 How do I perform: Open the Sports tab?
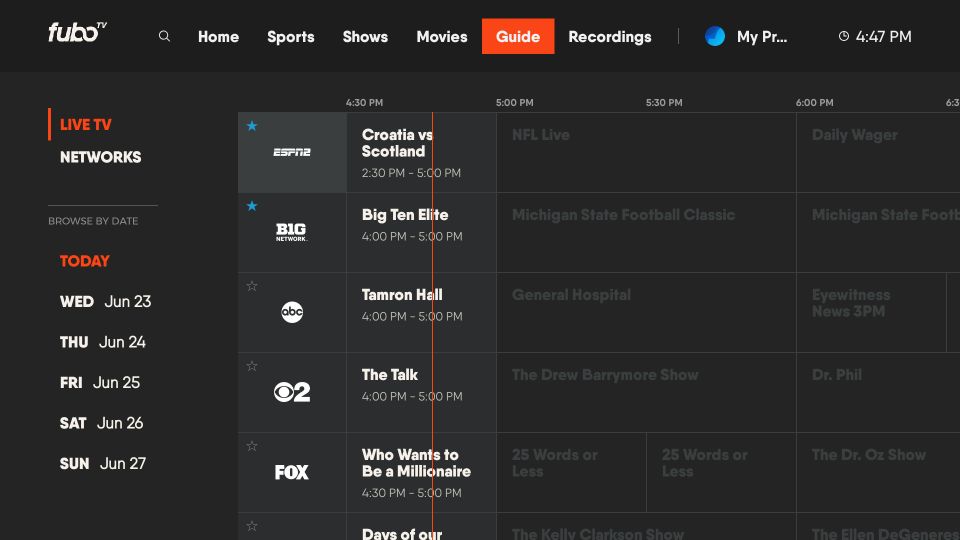click(x=291, y=37)
